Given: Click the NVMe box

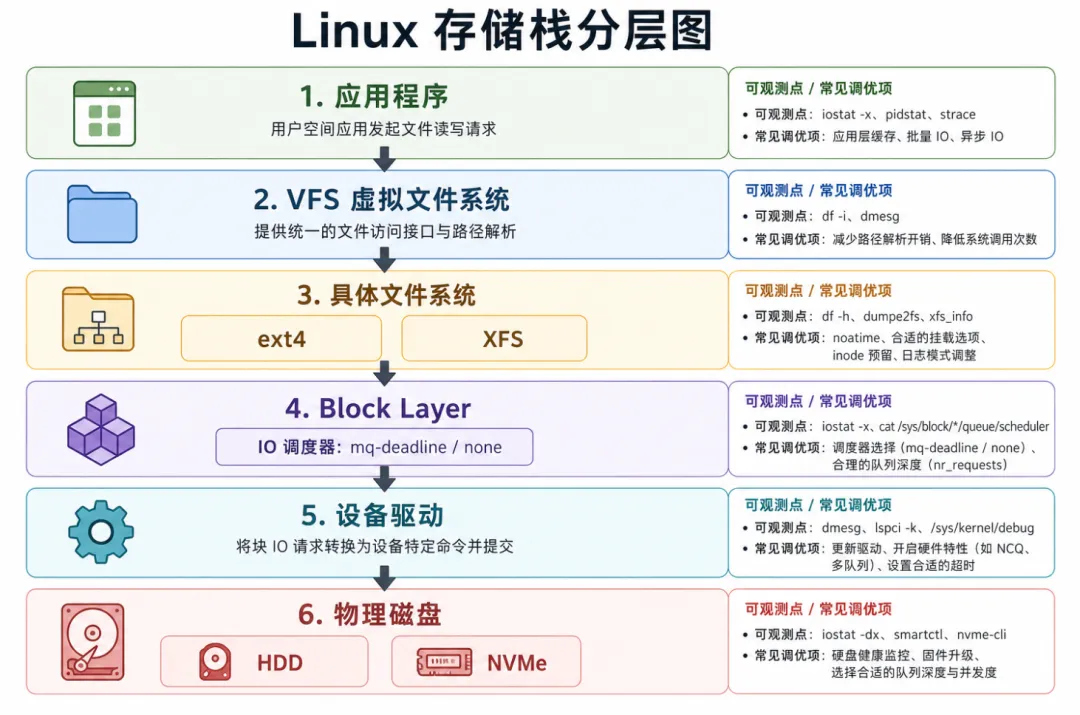Looking at the screenshot, I should click(486, 661).
